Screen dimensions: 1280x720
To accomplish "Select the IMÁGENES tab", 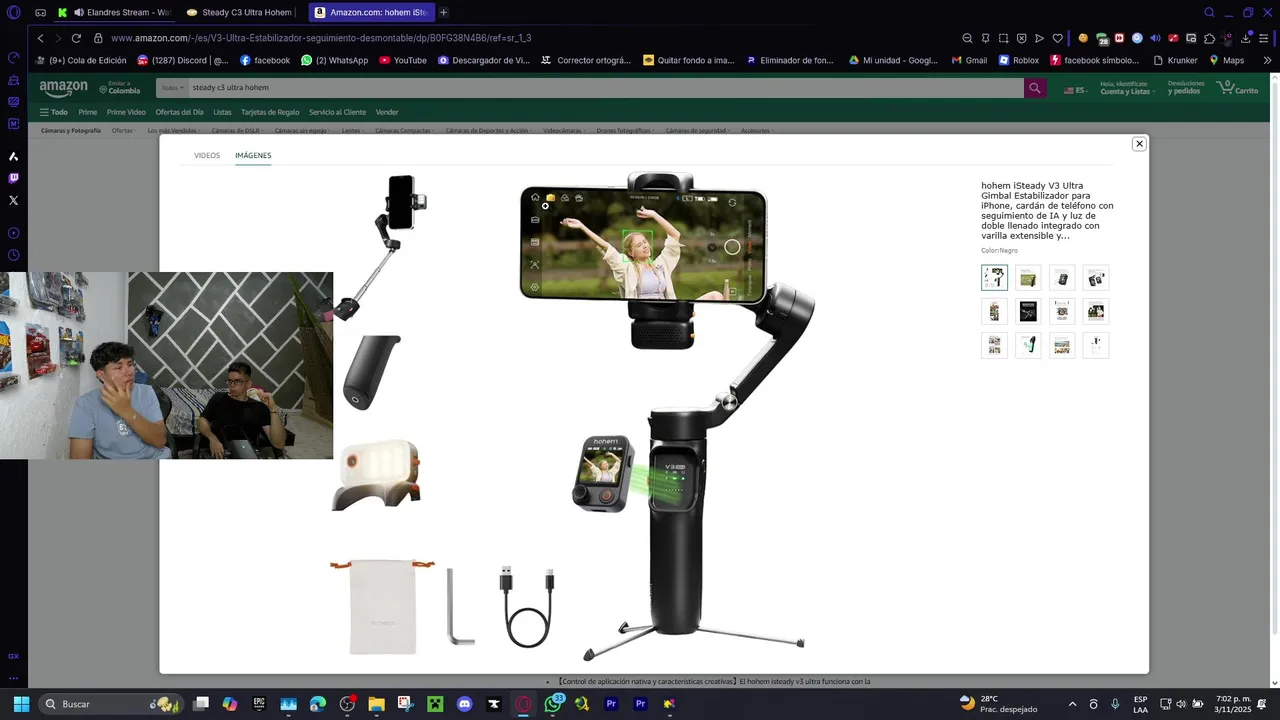I will point(253,156).
